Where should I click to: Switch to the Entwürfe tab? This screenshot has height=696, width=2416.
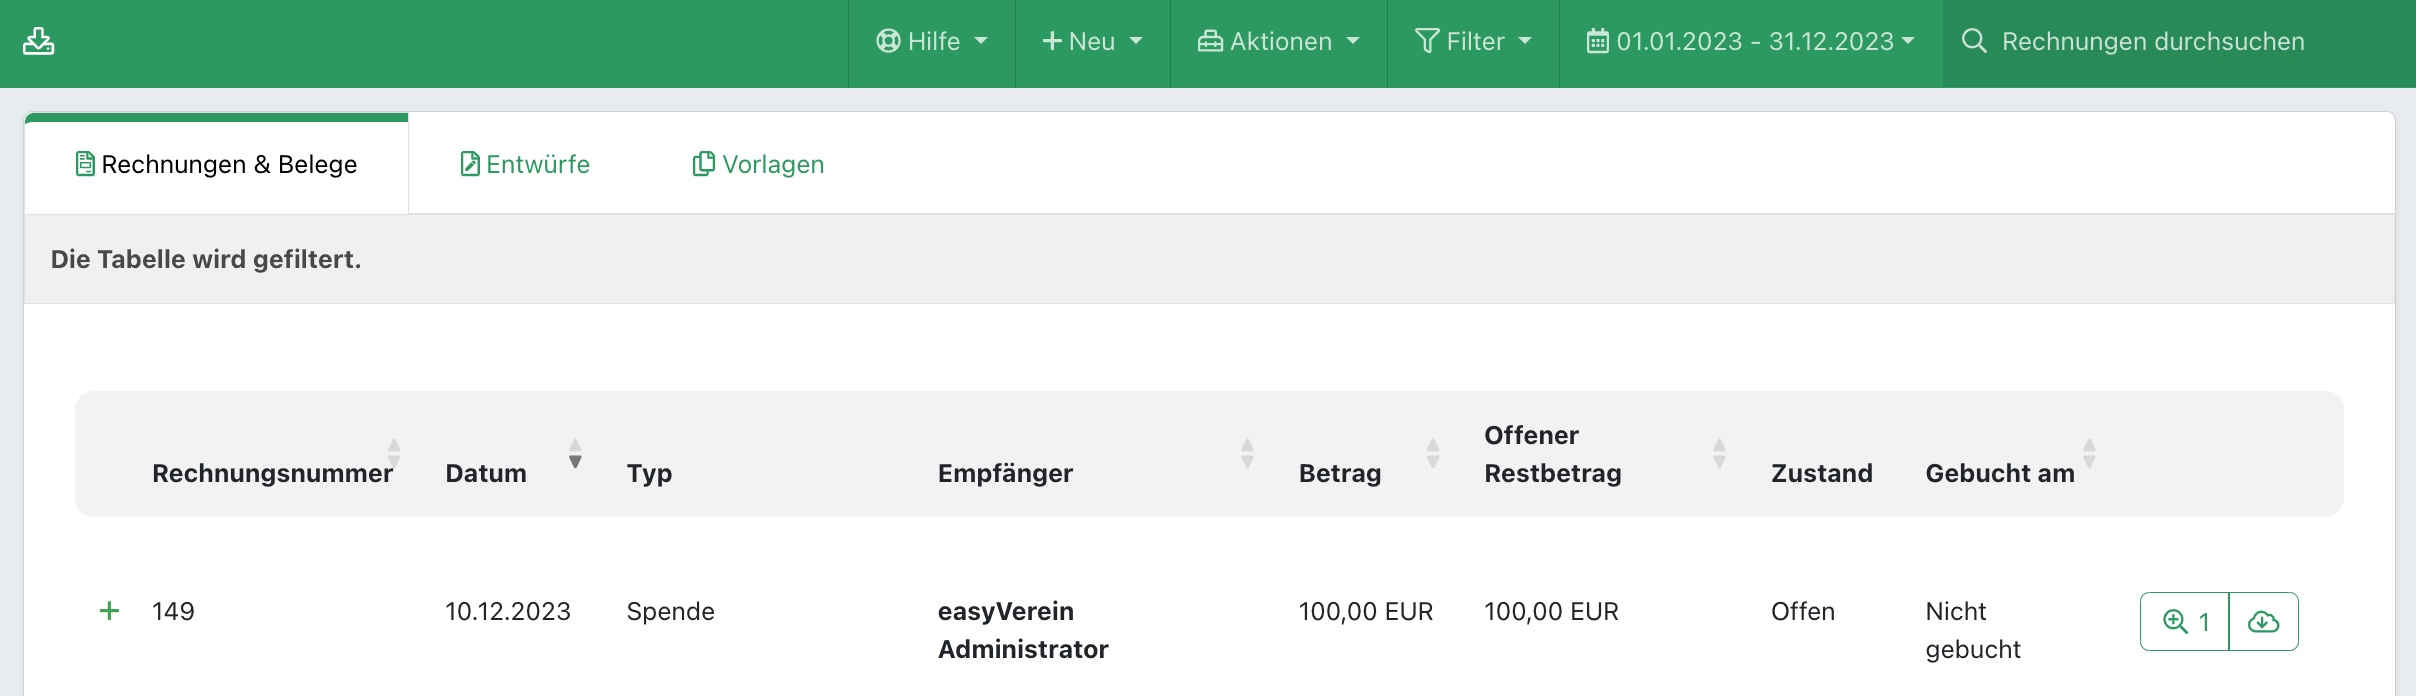pos(525,164)
